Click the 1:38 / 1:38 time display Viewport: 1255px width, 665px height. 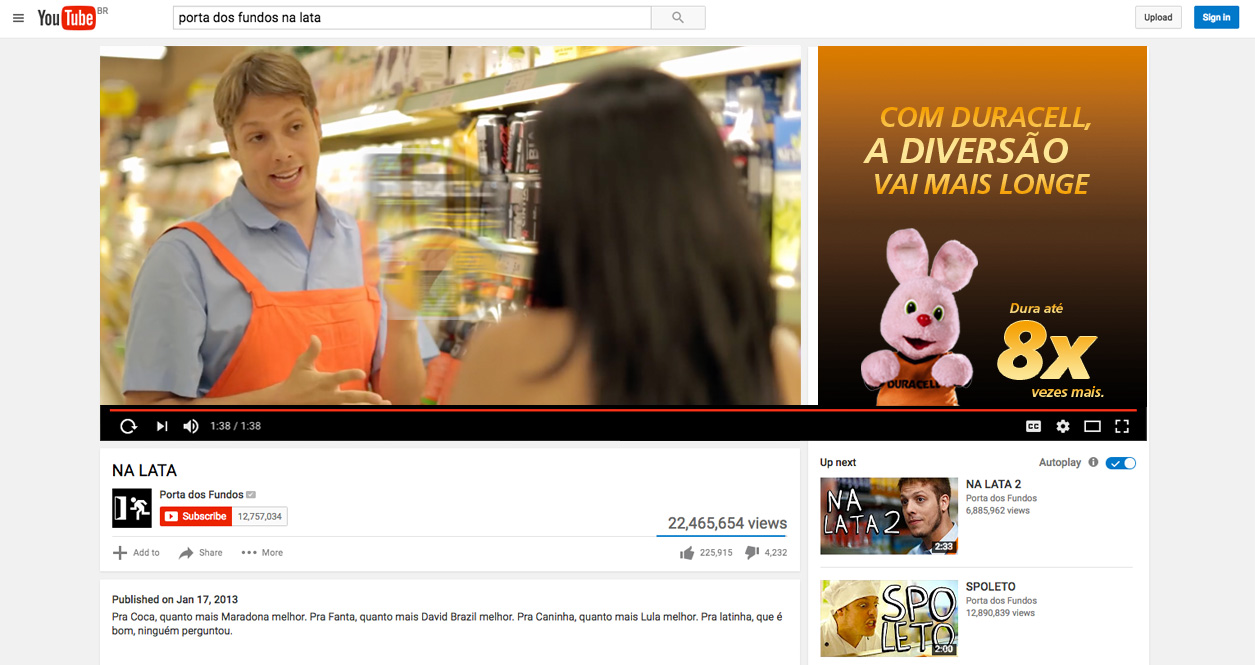[x=236, y=426]
